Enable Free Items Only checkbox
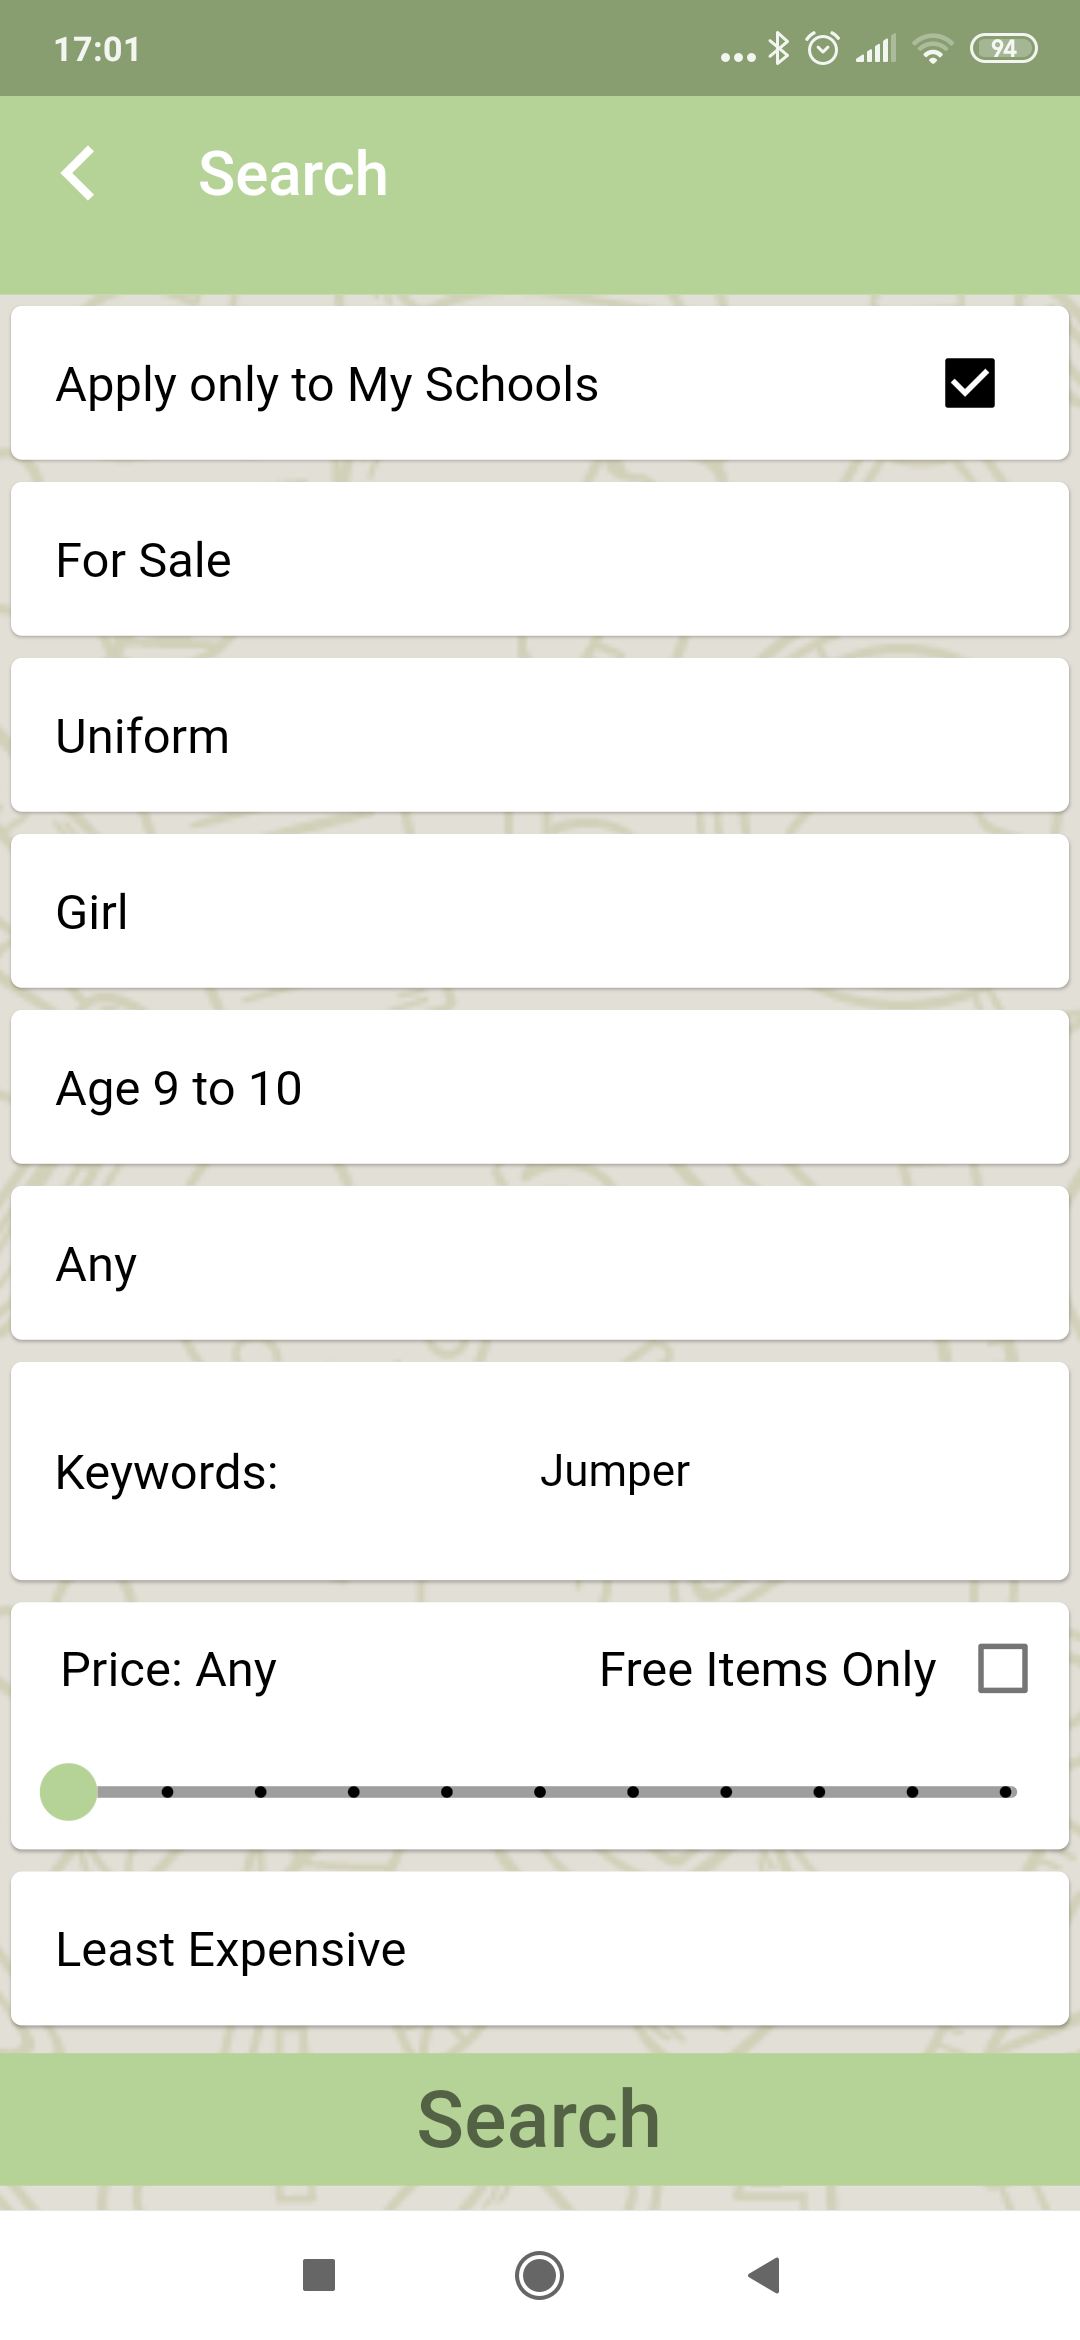 pos(1003,1668)
